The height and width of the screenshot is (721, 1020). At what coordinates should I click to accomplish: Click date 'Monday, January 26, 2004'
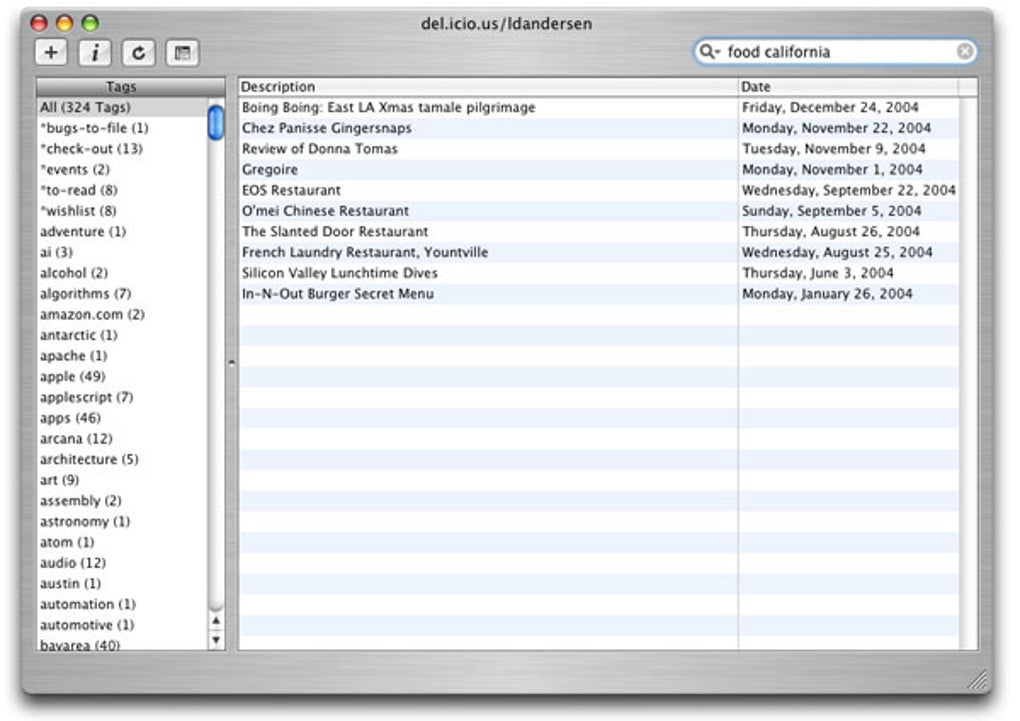point(827,294)
